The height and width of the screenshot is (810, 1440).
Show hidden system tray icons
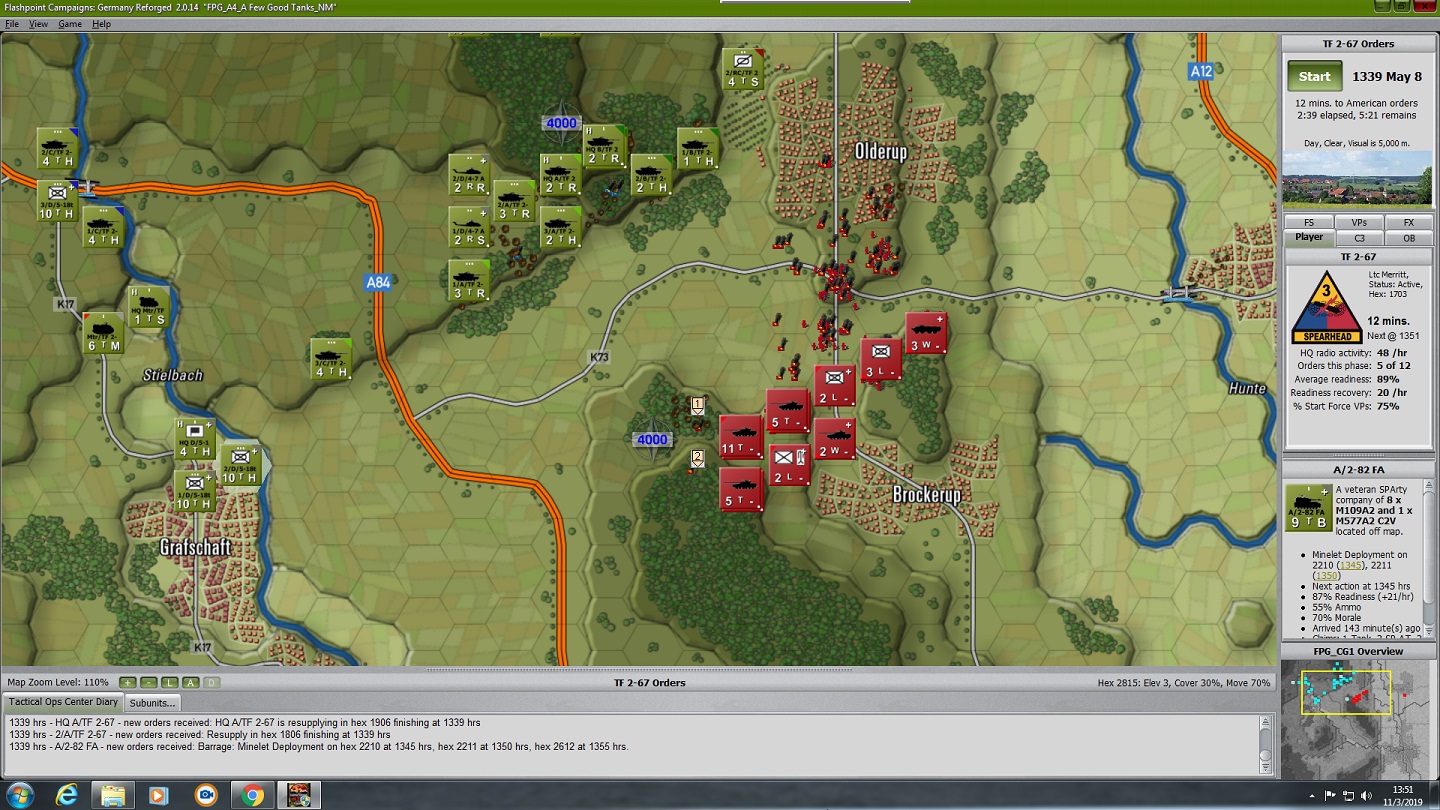tap(1311, 795)
